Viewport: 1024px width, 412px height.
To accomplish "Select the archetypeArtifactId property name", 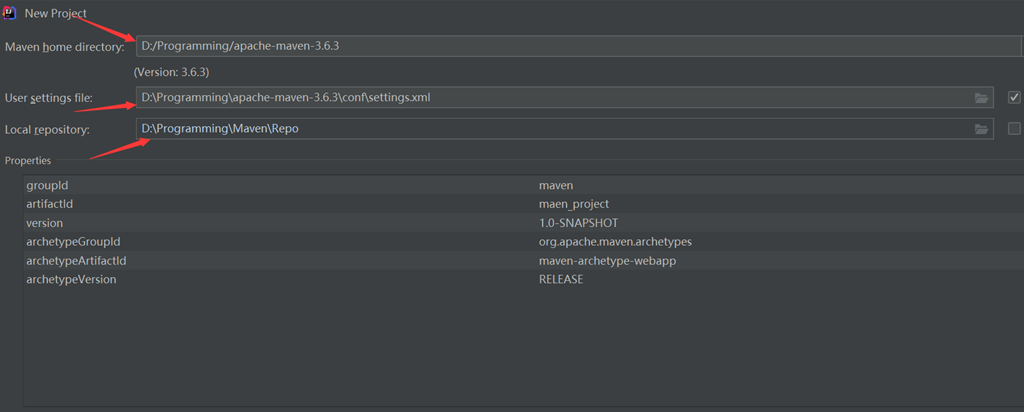I will 76,261.
